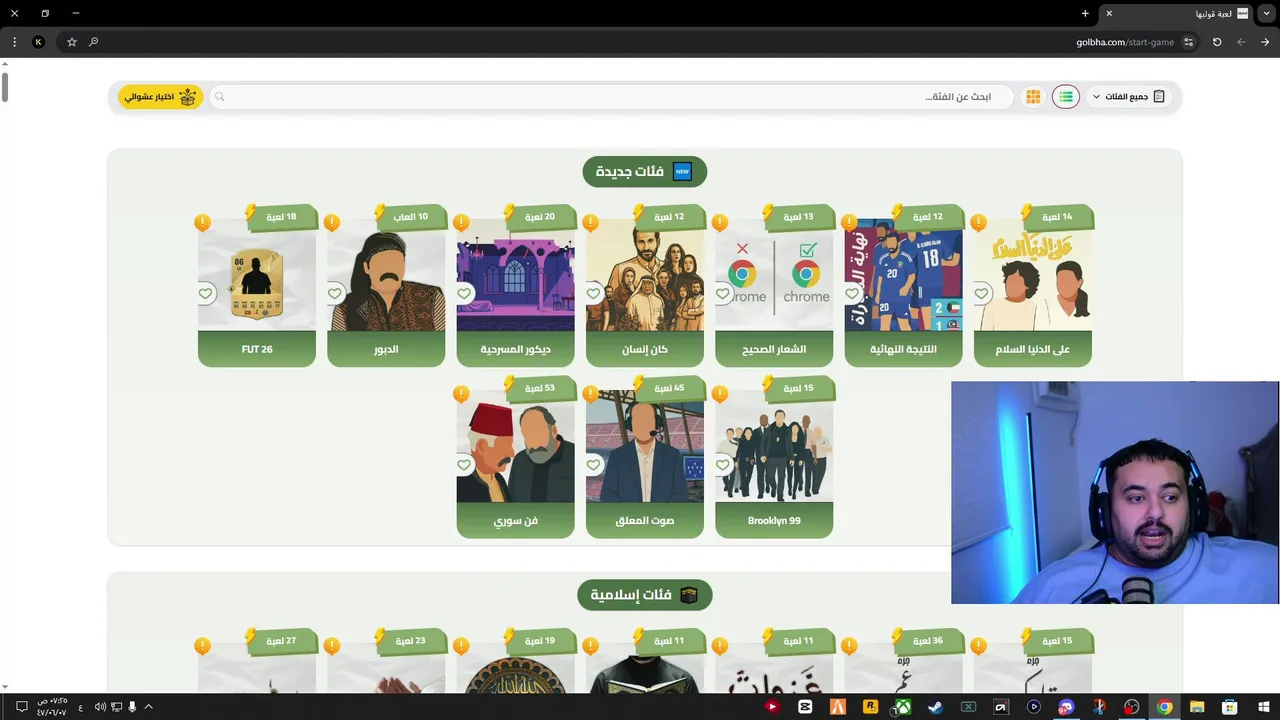Select the كان إنسان category label

click(x=645, y=349)
